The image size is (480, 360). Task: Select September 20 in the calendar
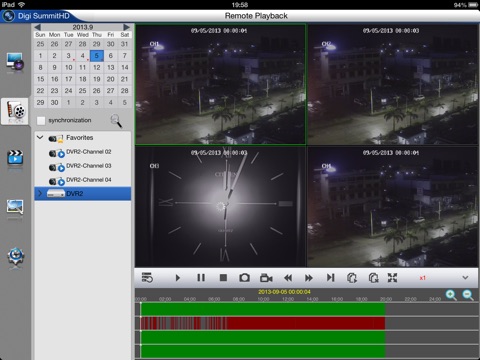click(111, 79)
